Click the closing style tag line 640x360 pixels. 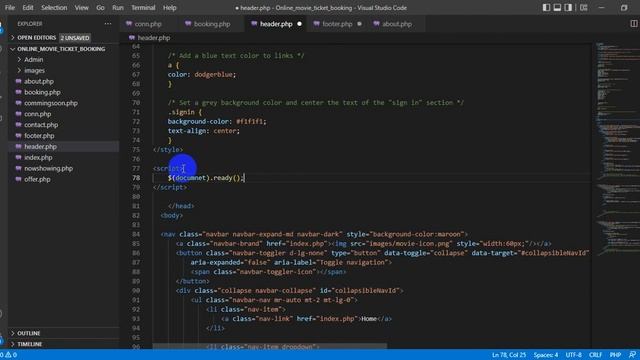168,149
